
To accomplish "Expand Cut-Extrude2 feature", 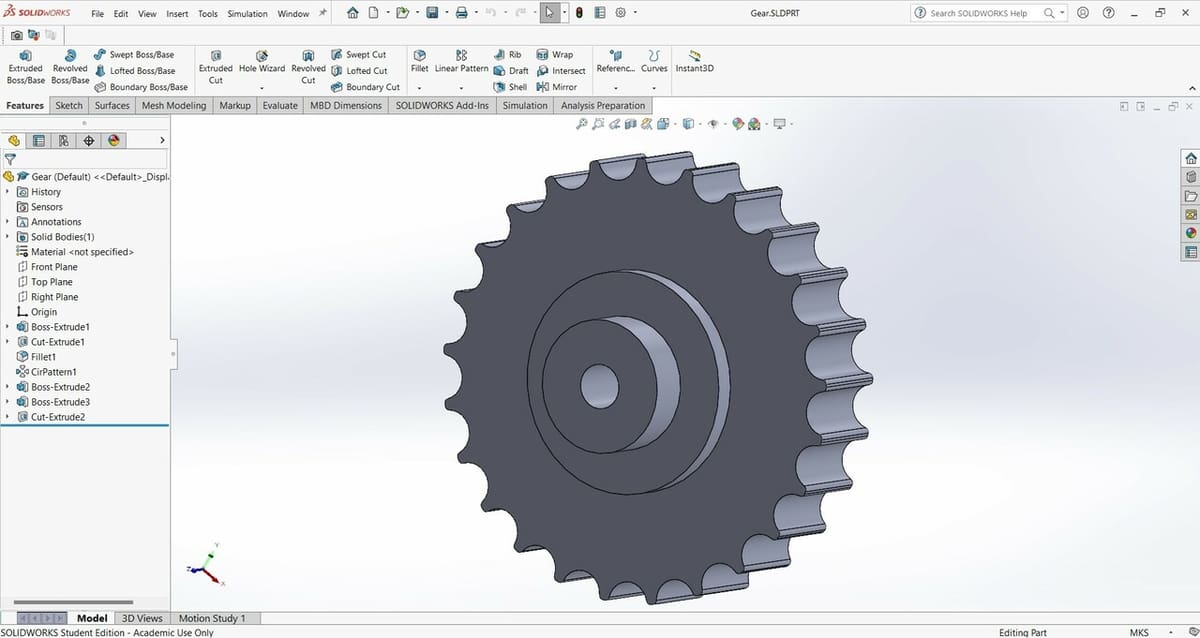I will click(x=8, y=417).
